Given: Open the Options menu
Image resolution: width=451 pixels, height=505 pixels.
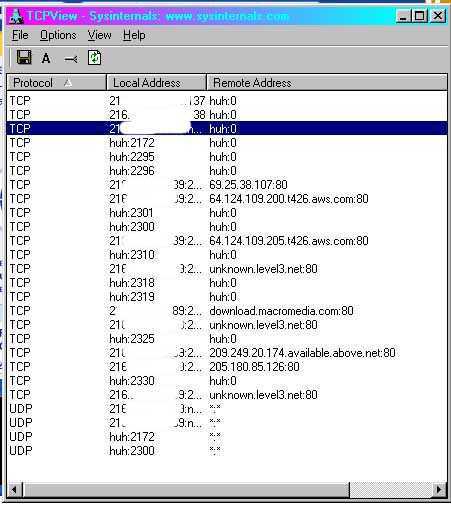Looking at the screenshot, I should (58, 35).
